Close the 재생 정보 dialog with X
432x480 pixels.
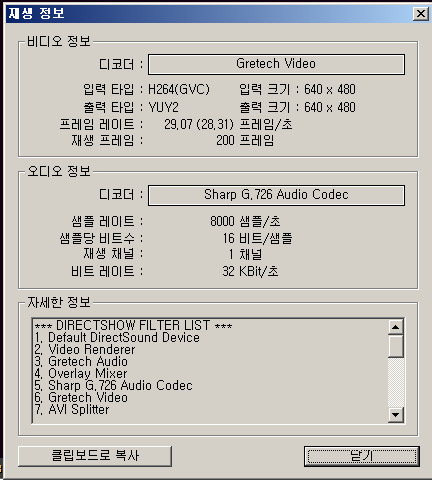coord(421,14)
